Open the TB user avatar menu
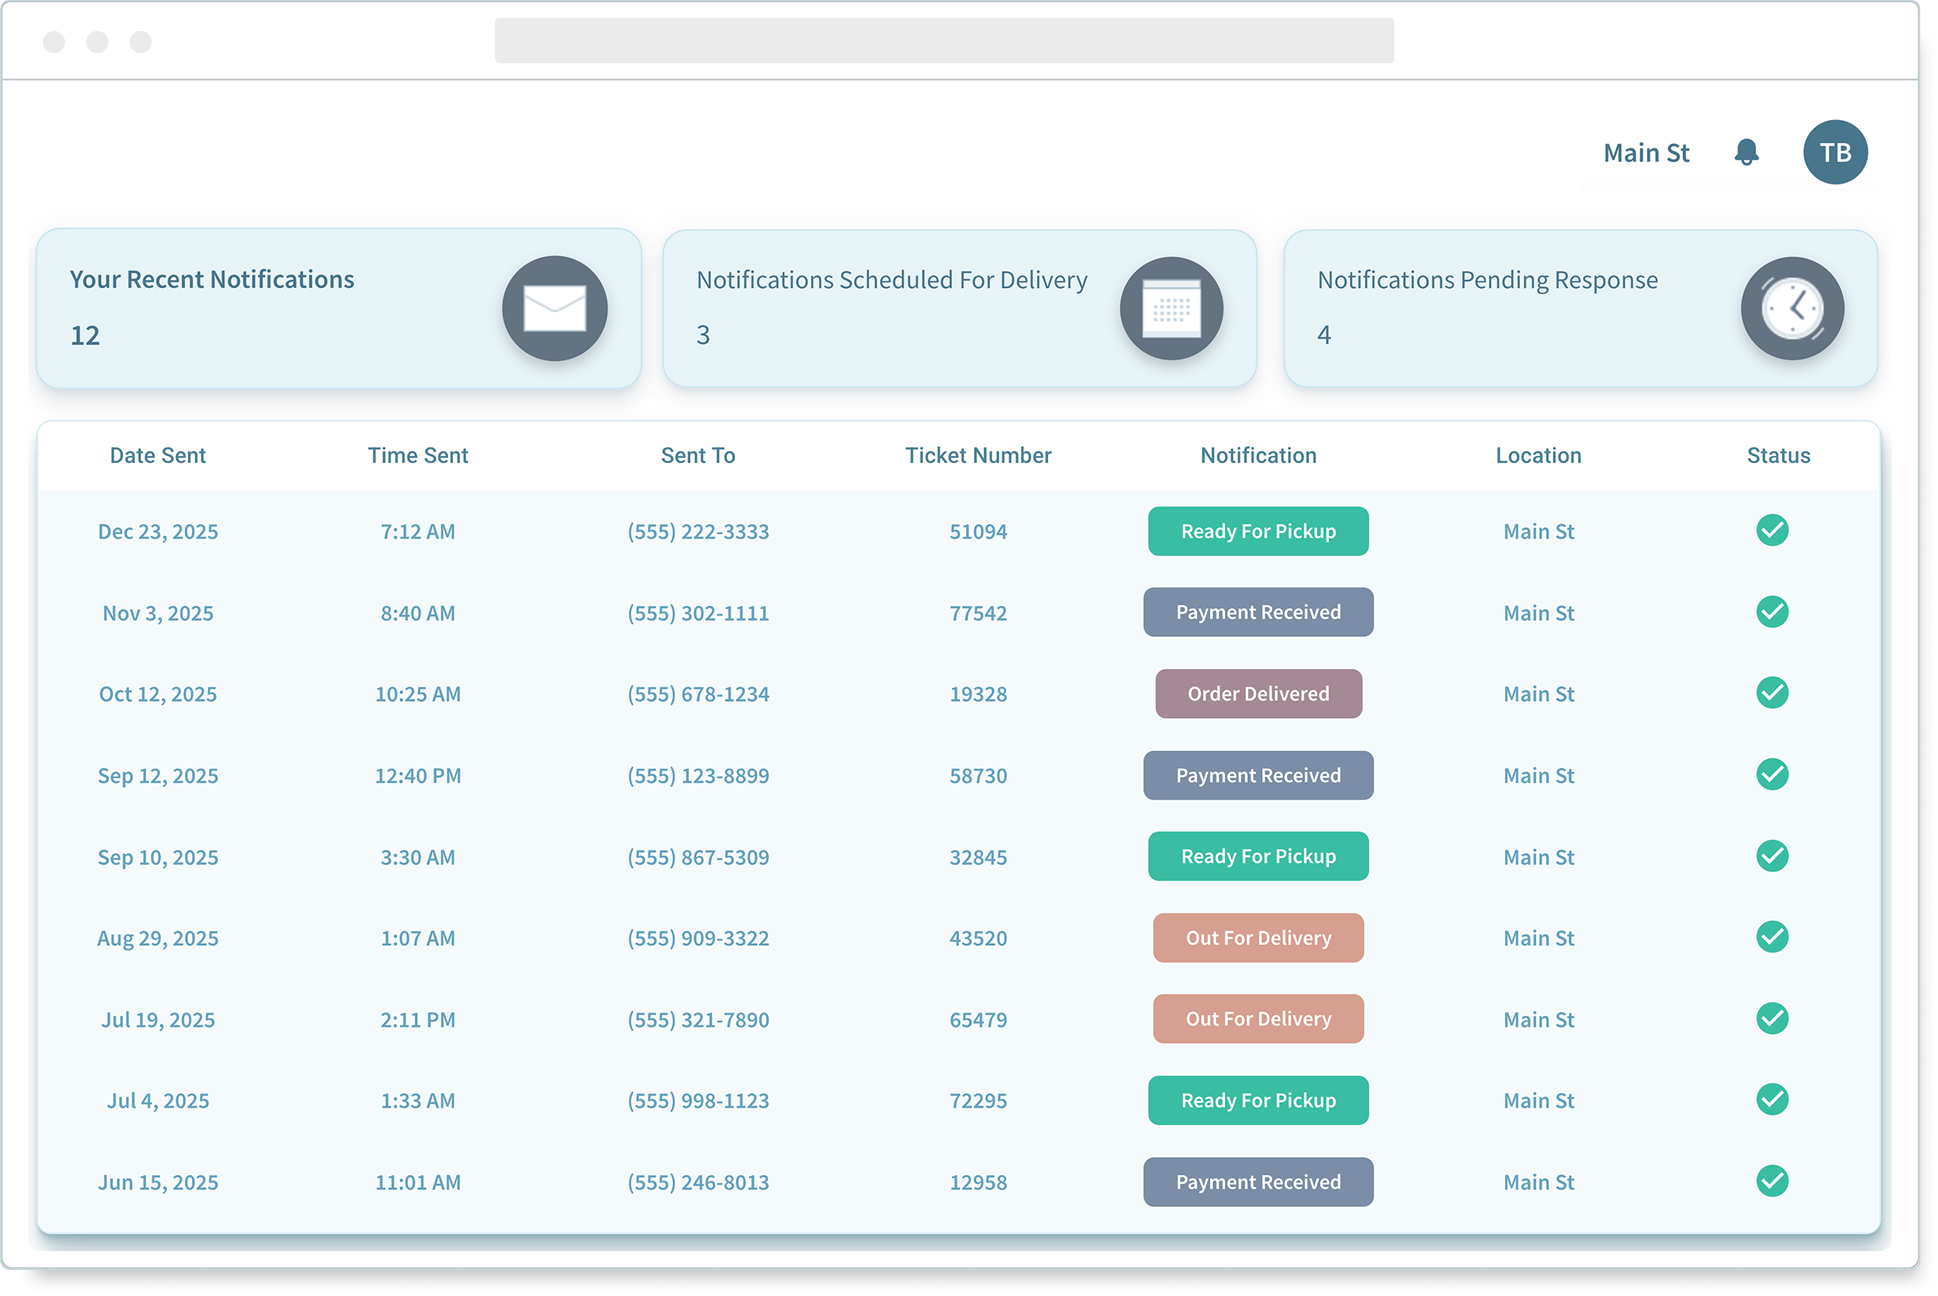The width and height of the screenshot is (1938, 1296). [x=1834, y=152]
